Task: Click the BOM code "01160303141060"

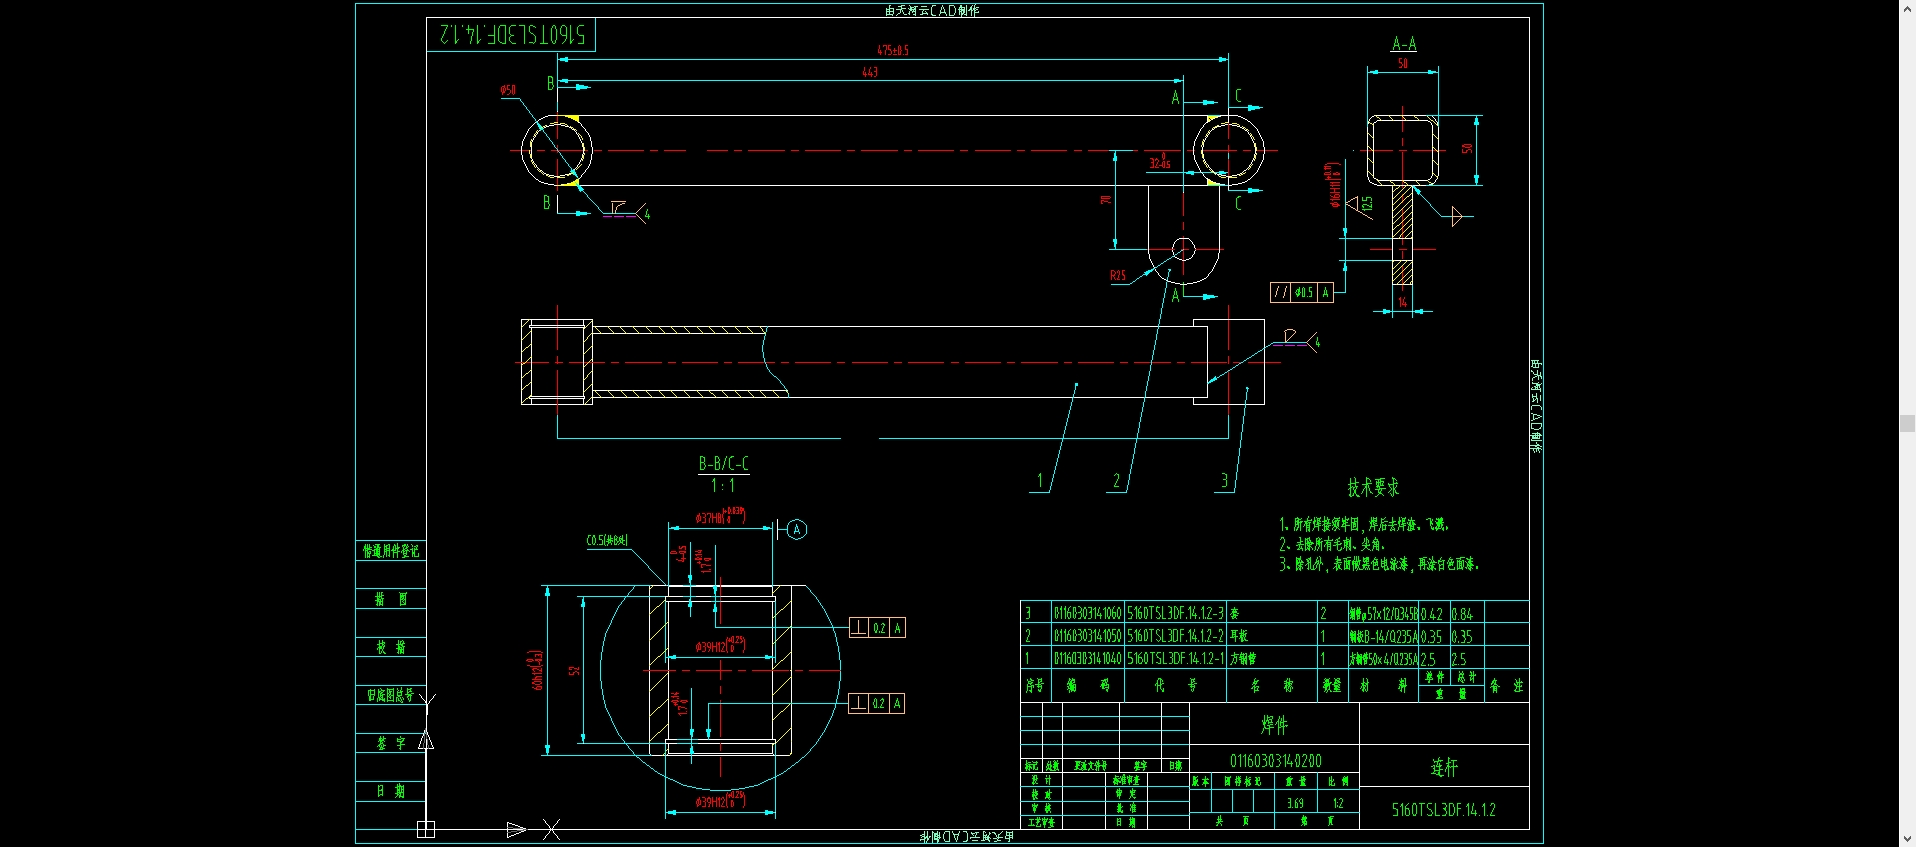Action: click(1087, 613)
